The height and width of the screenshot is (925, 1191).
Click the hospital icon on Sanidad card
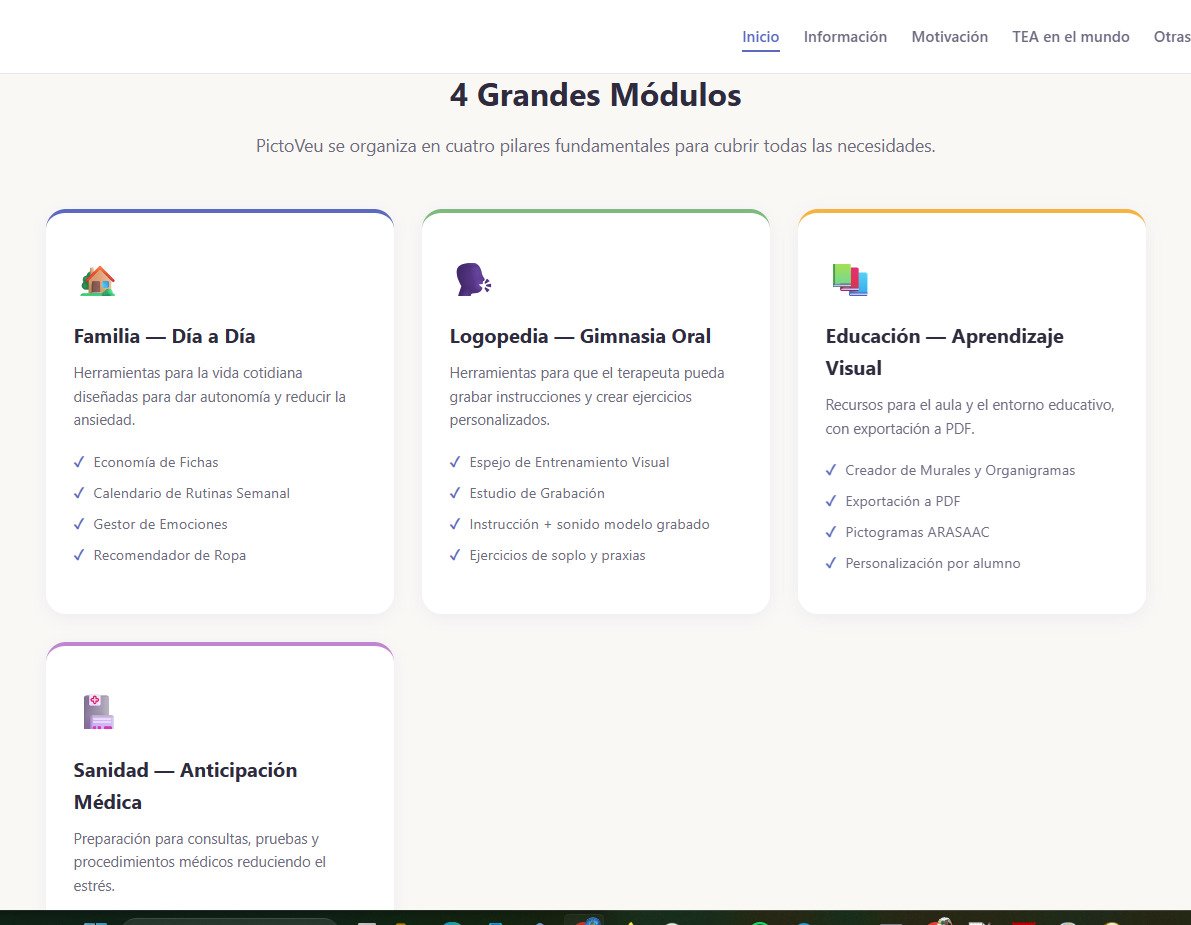pos(98,712)
